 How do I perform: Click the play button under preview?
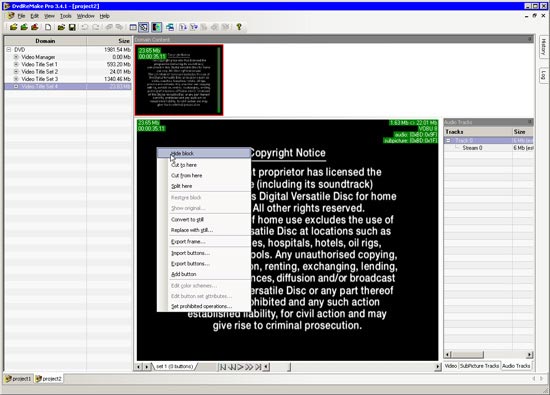click(240, 367)
